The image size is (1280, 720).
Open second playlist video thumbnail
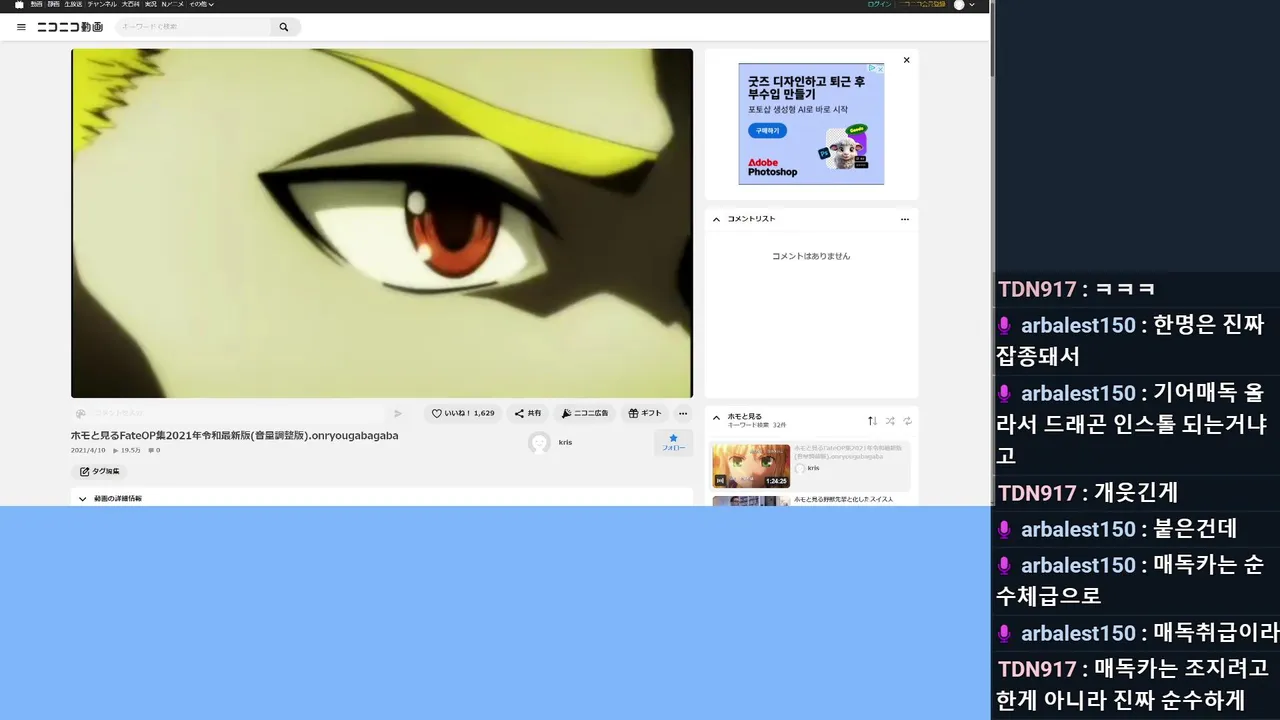(751, 501)
